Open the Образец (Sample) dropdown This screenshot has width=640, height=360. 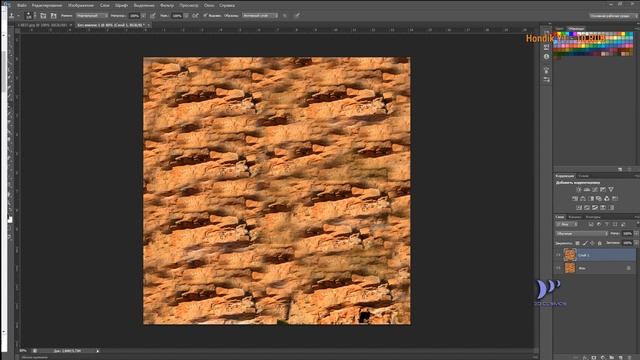click(x=260, y=16)
